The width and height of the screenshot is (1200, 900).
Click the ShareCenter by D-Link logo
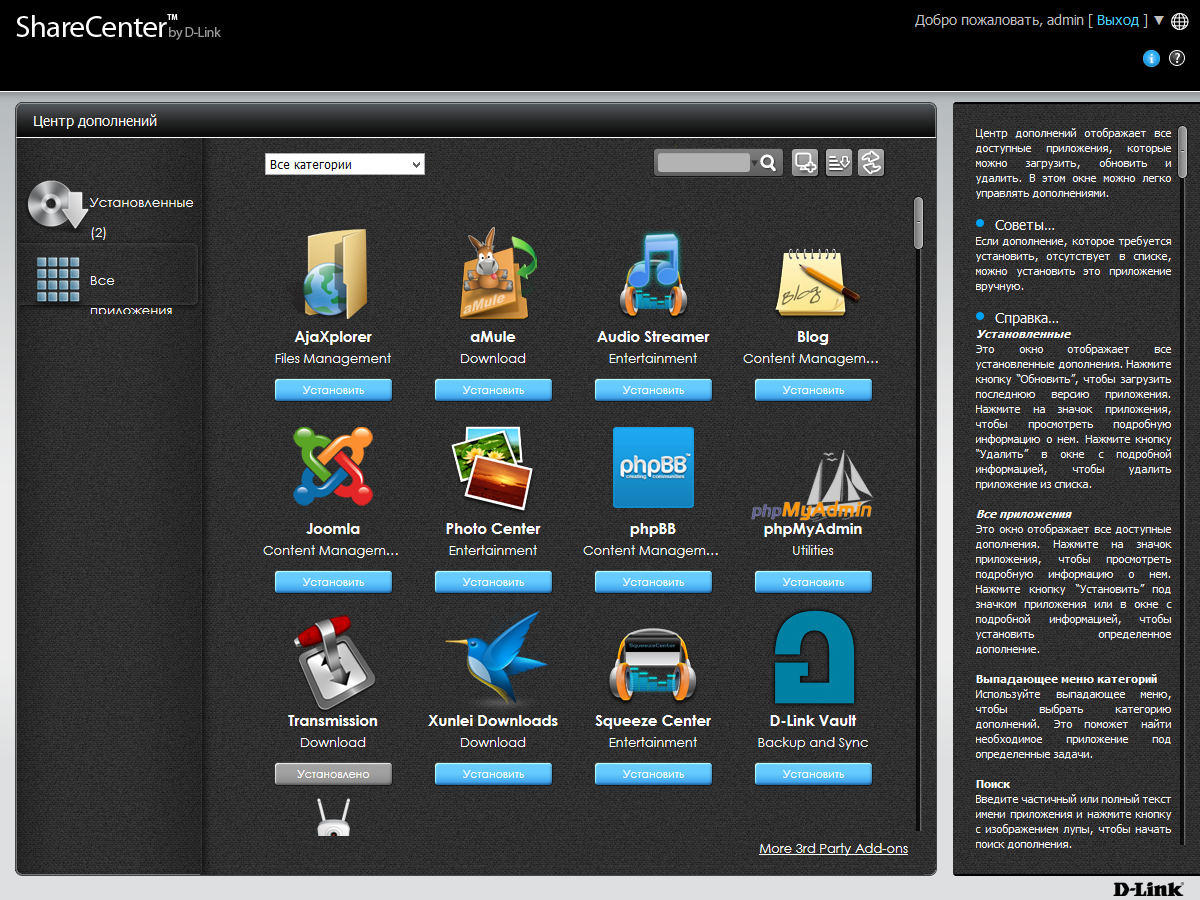click(x=118, y=28)
